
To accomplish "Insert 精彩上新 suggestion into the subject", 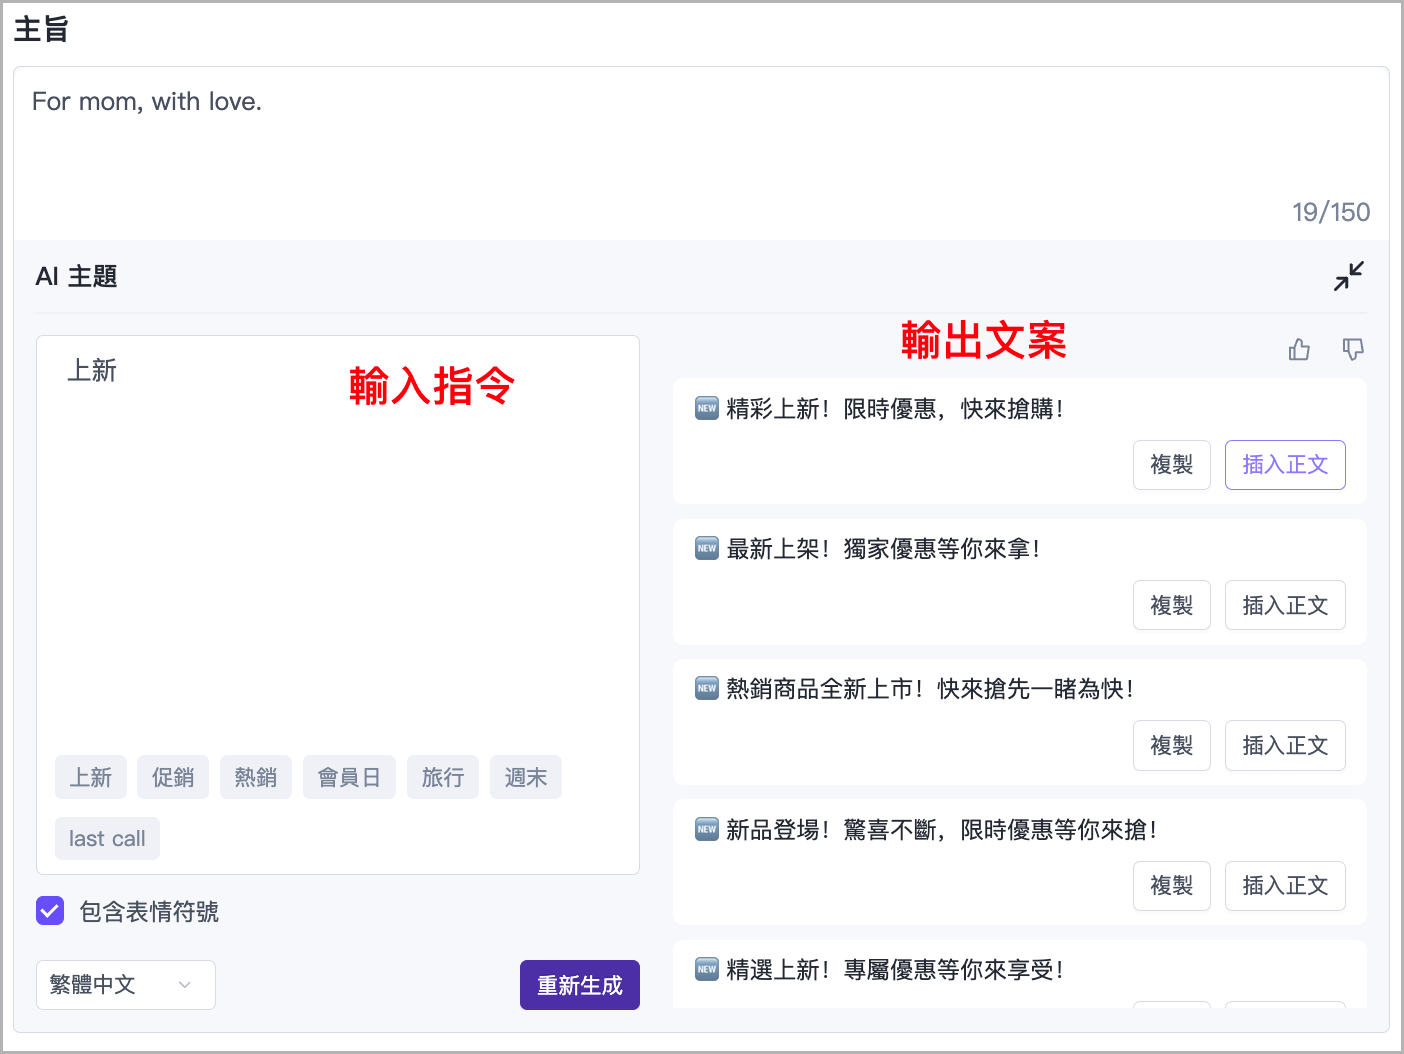I will pos(1285,465).
